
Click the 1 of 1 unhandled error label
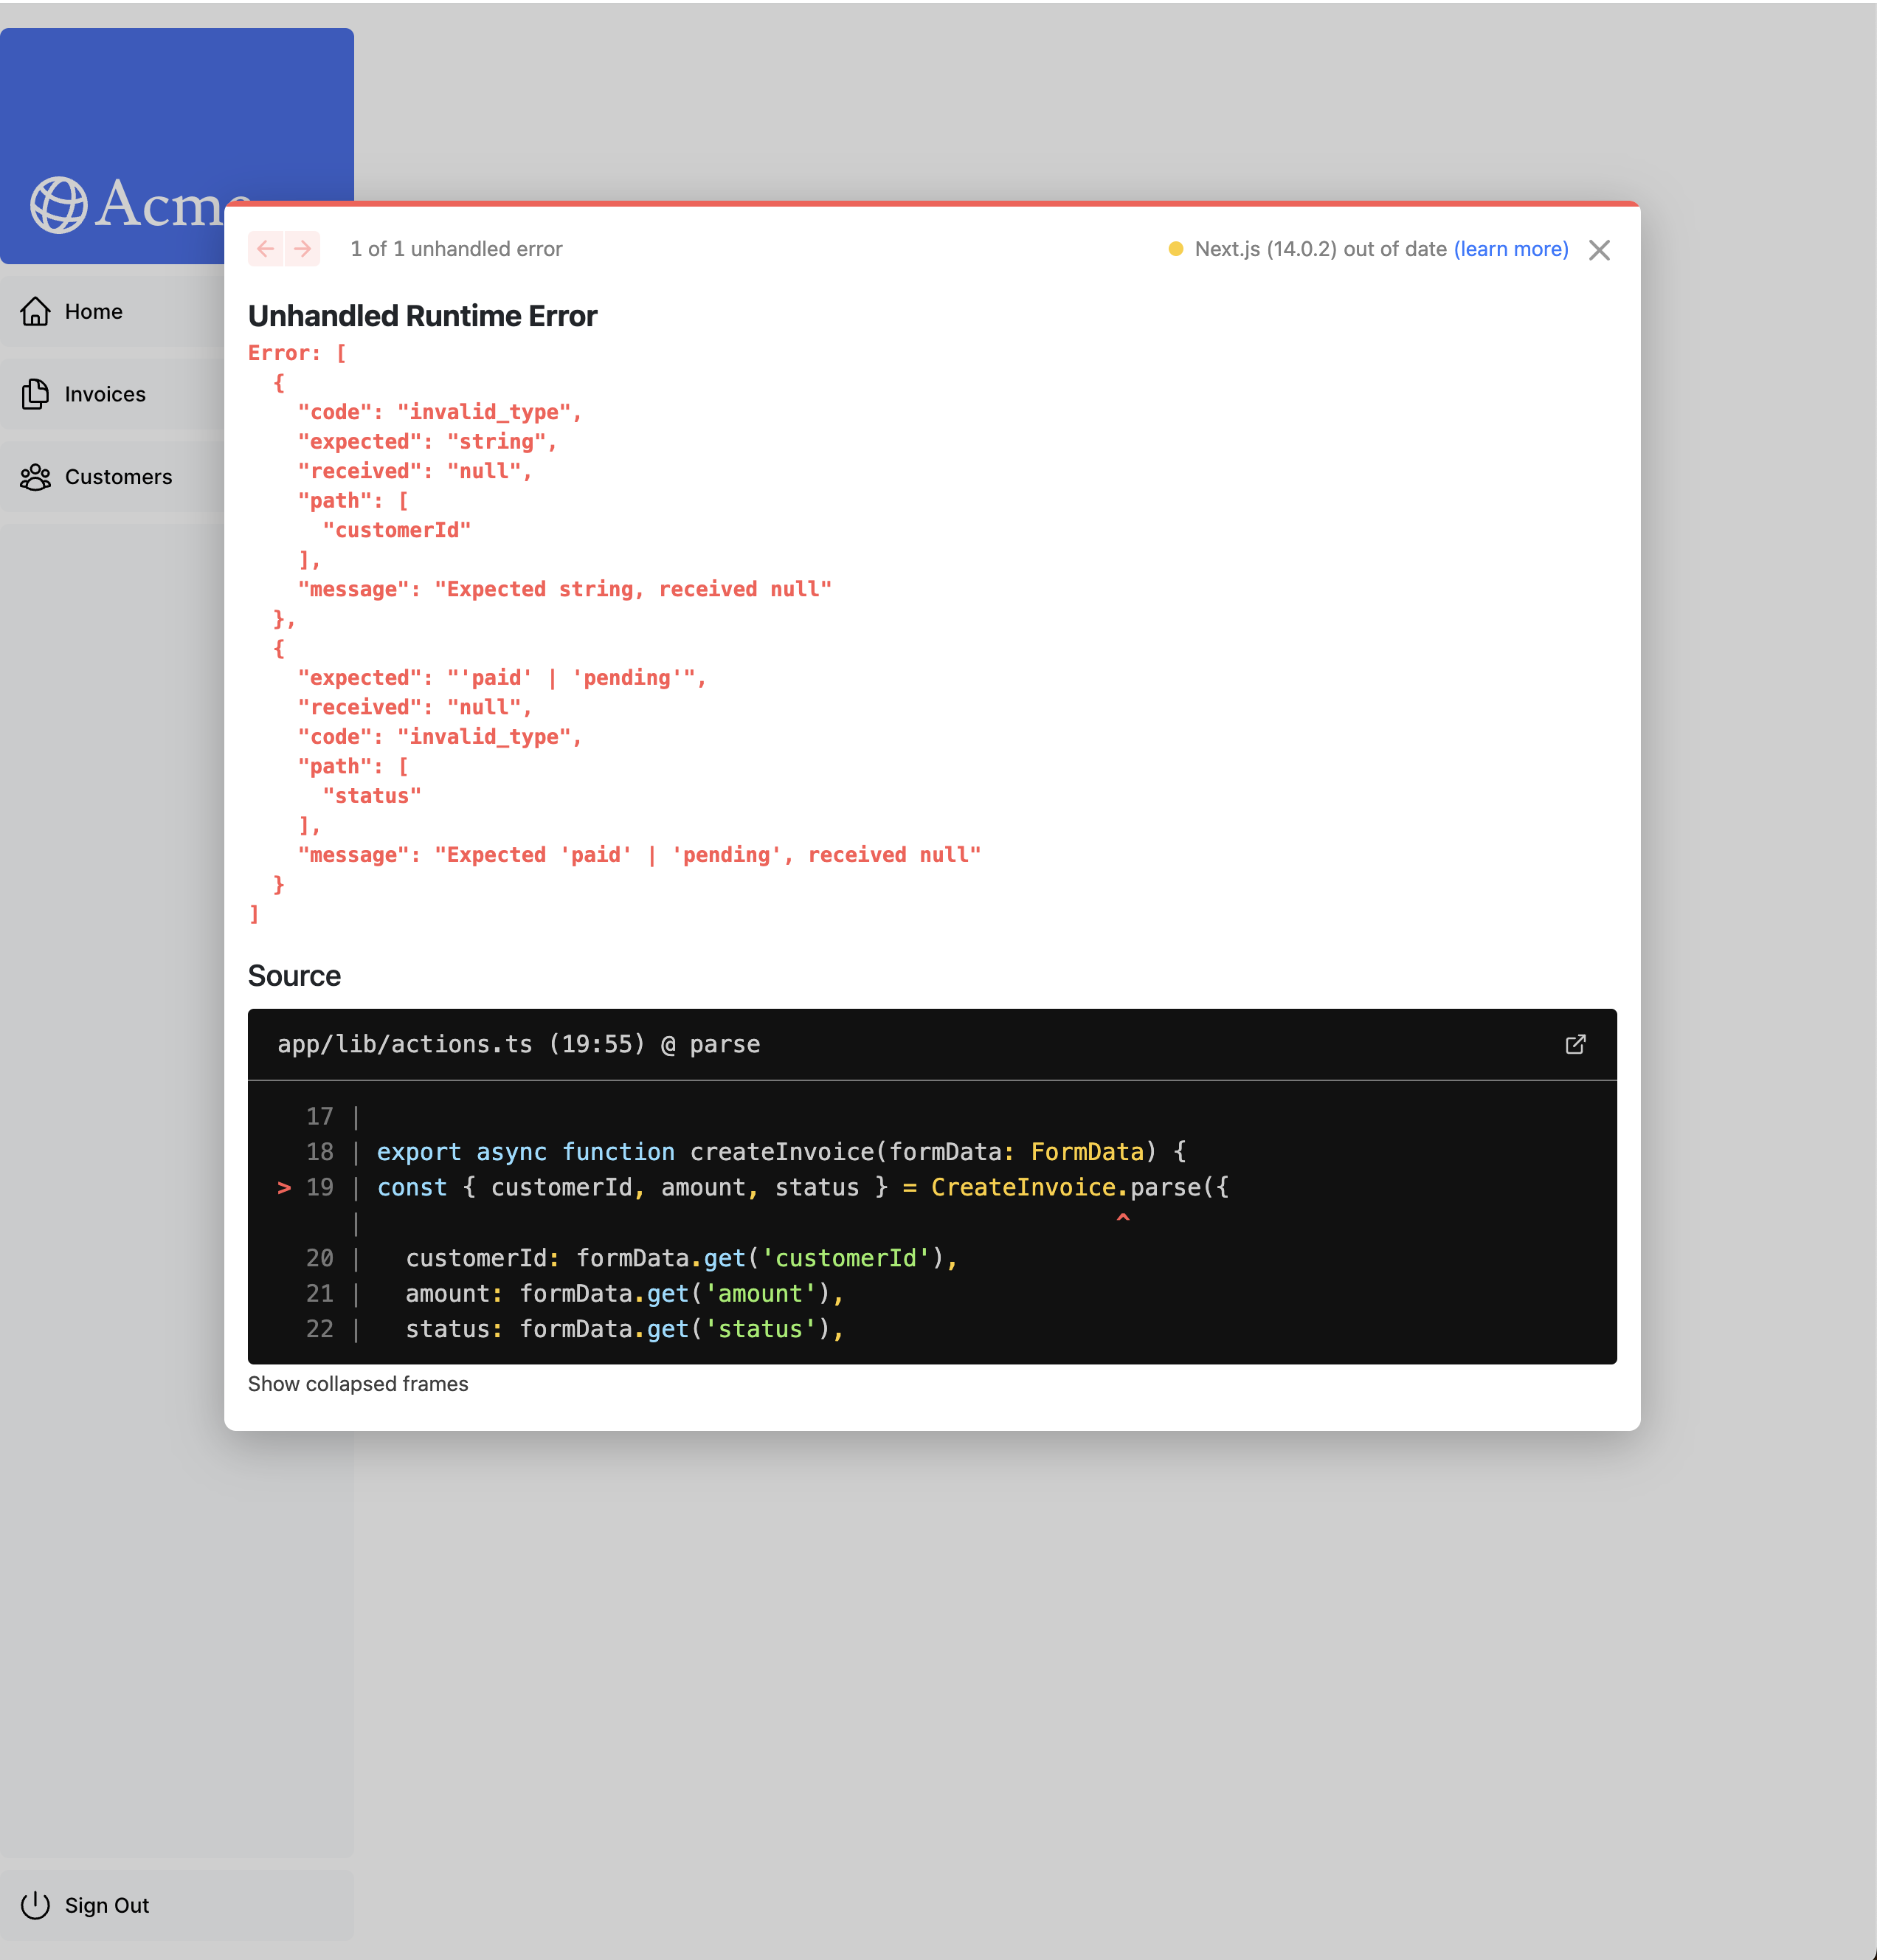456,249
